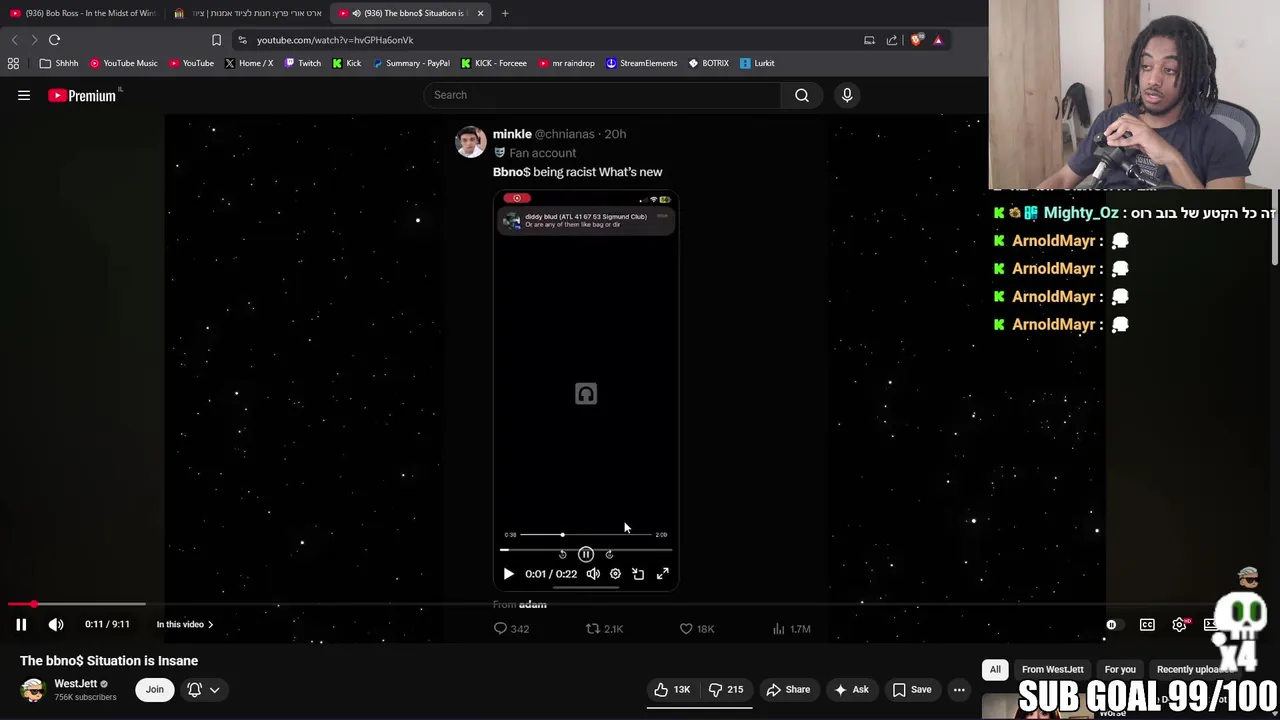
Task: Click the embedded tweet picture-in-picture icon
Action: pyautogui.click(x=638, y=574)
